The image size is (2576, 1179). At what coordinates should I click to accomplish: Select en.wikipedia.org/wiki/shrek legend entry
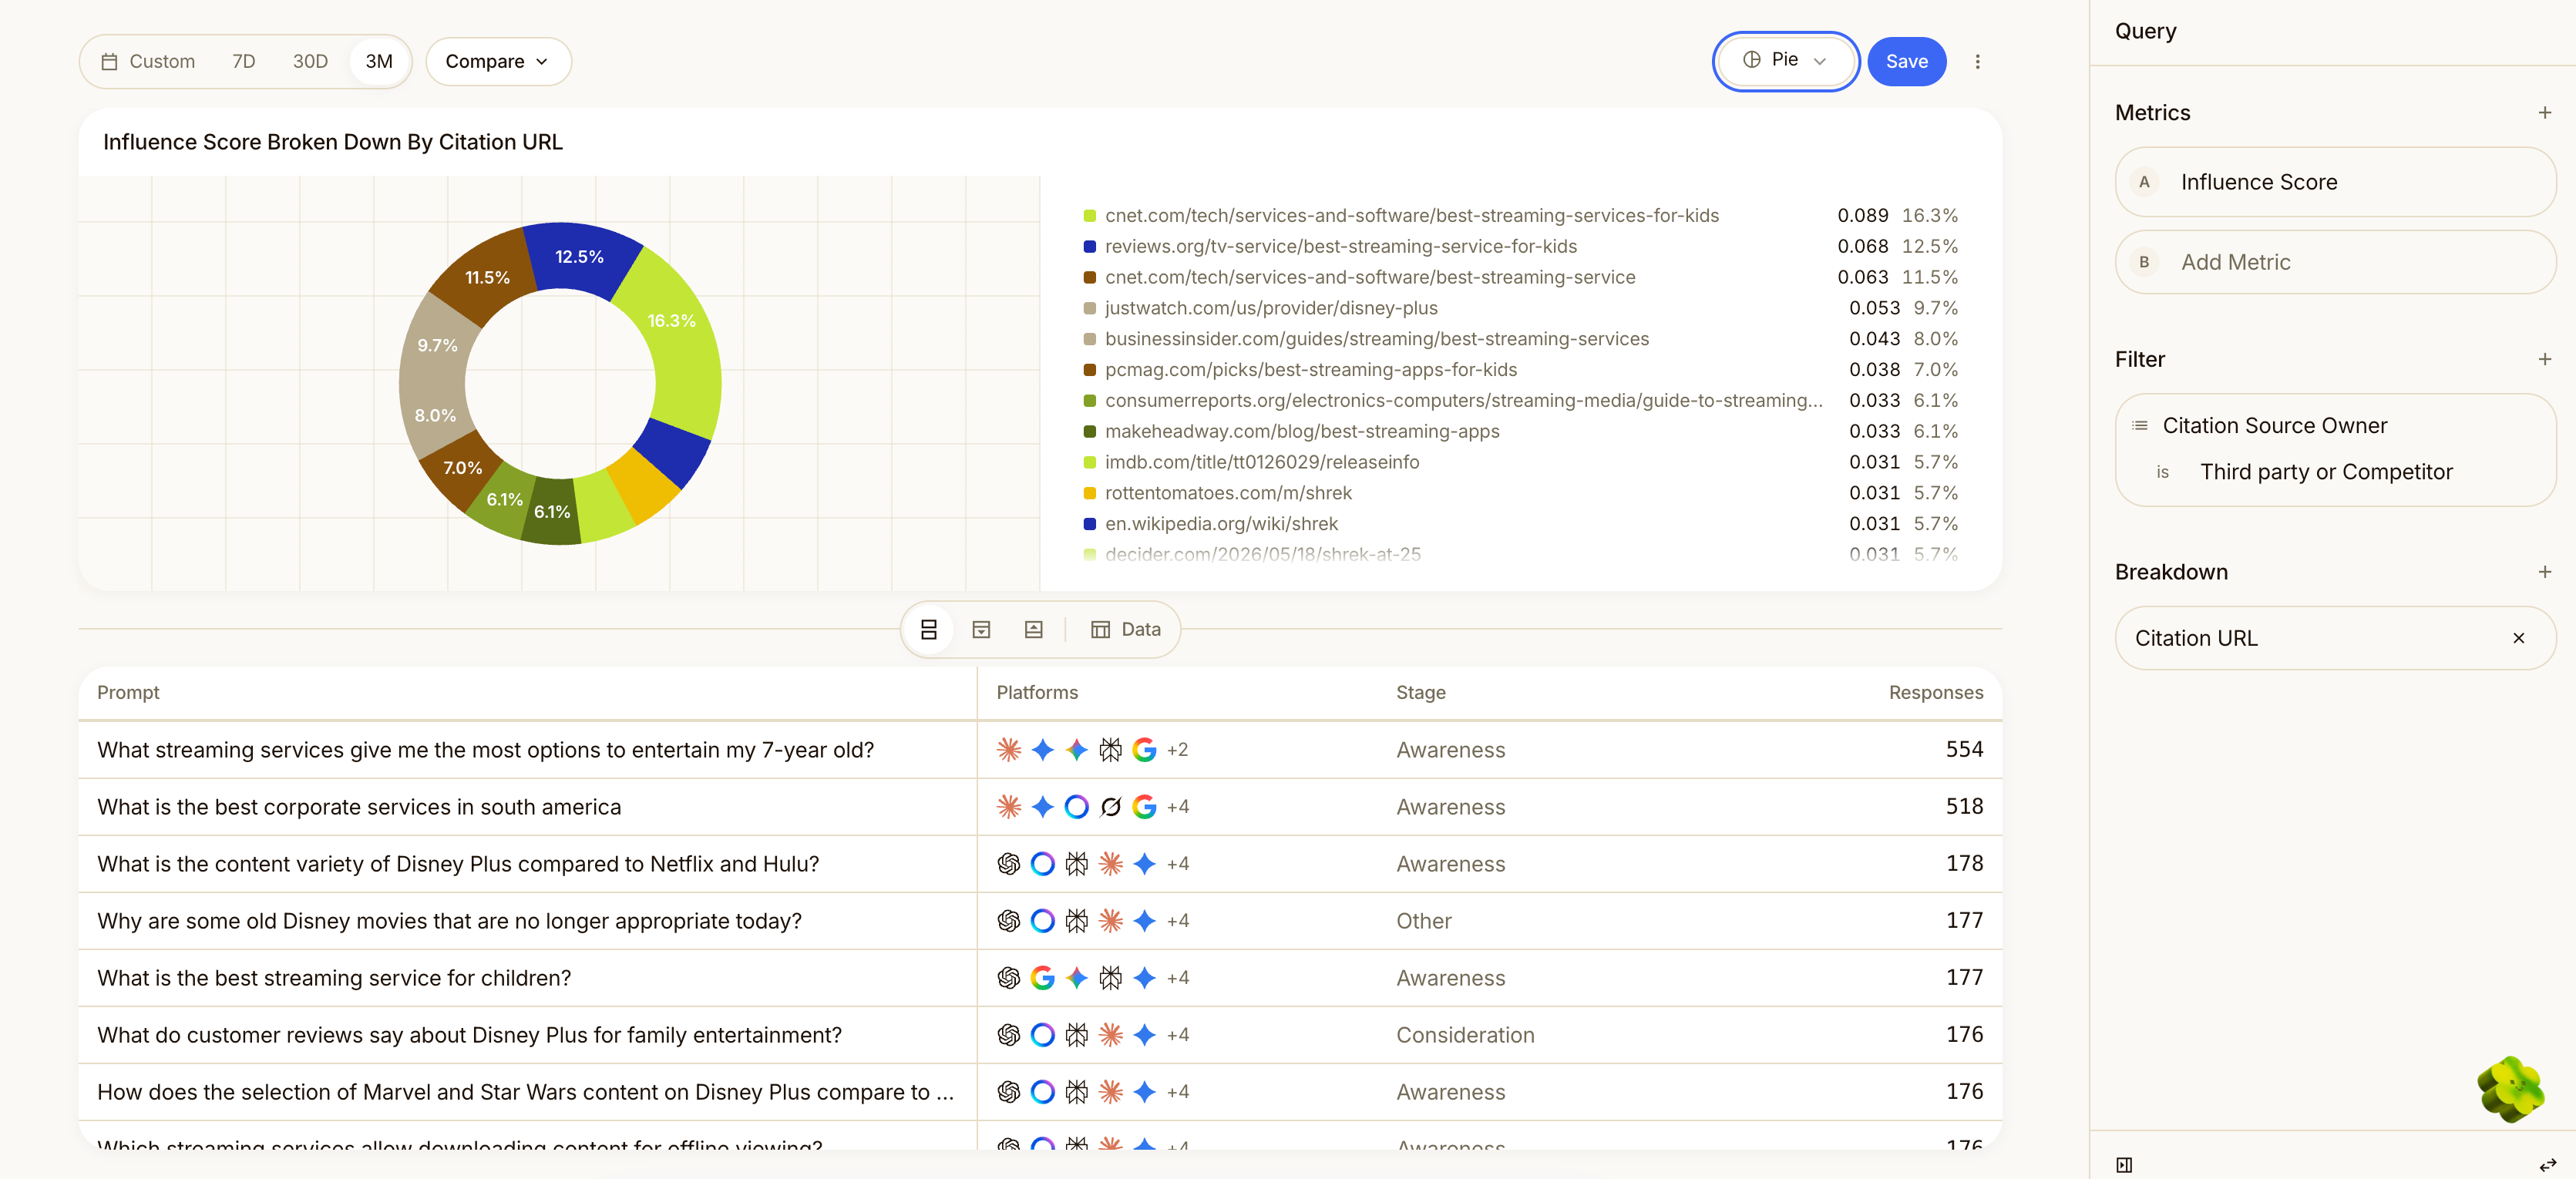click(1520, 524)
